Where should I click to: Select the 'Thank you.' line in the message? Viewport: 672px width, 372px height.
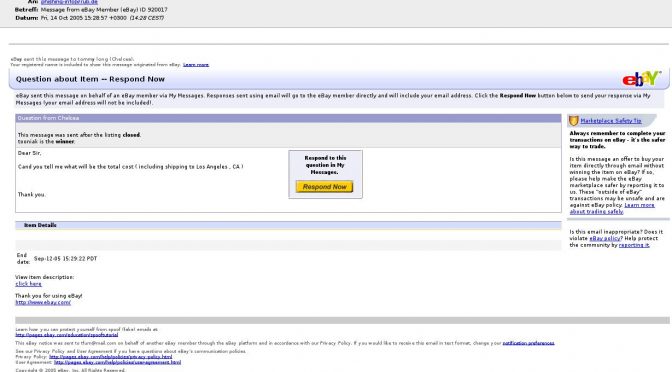(x=31, y=195)
